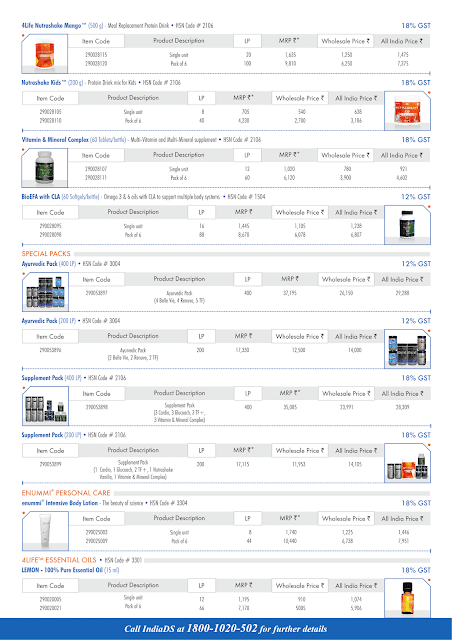Click the '4Life Nutrashake Mango' product title
Viewport: 452px width, 640px height.
(54, 26)
